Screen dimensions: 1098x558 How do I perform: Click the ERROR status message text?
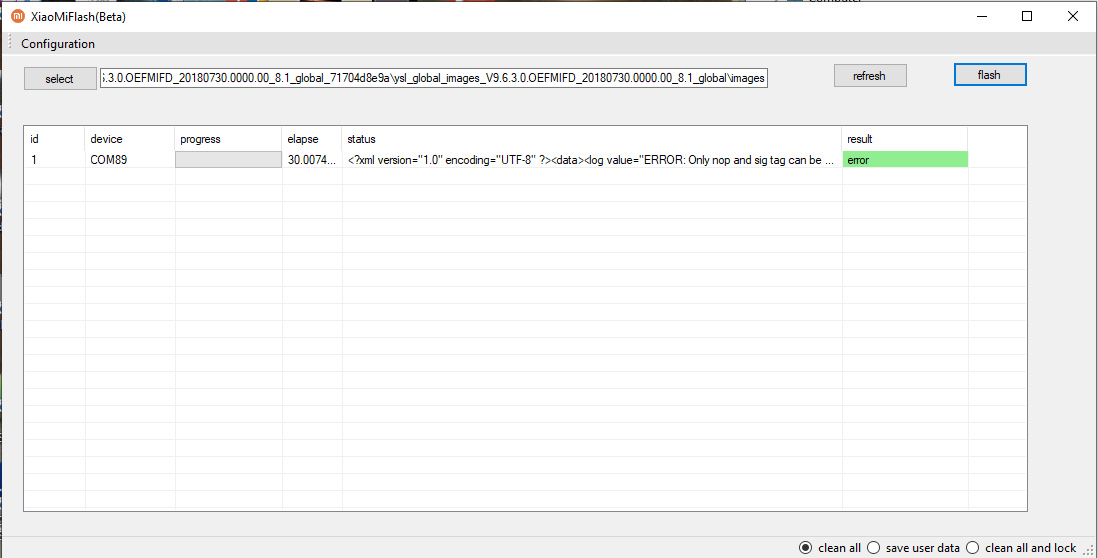[x=591, y=160]
